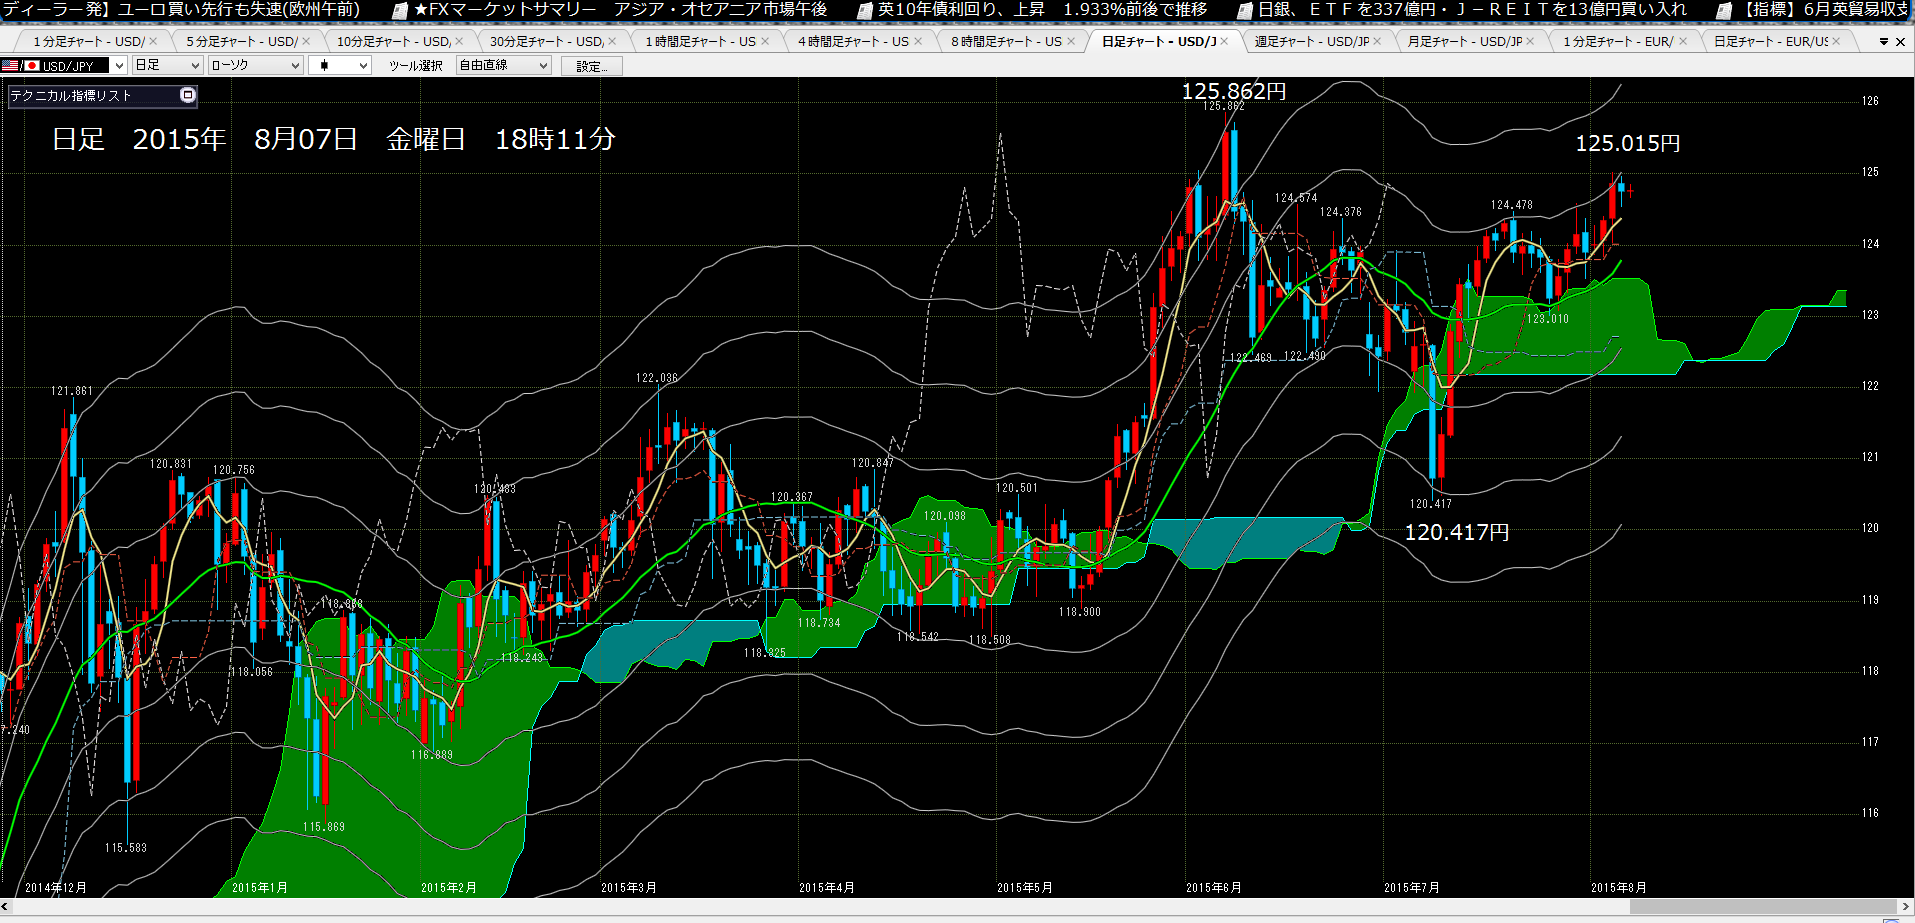Click the テクニカル指標リスト label
The width and height of the screenshot is (1915, 923).
[x=70, y=95]
